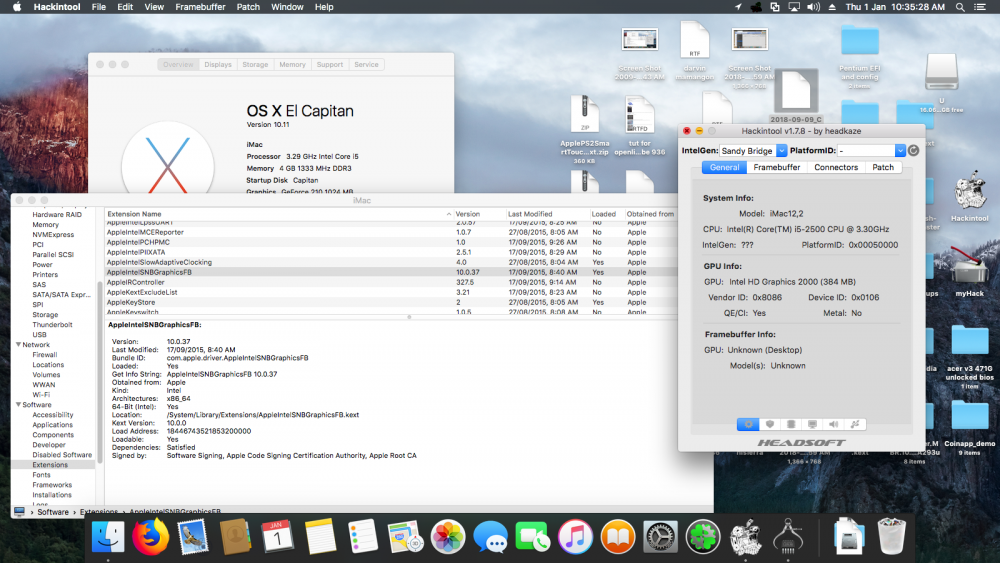Open the Displays monitor icon in Hackintool
Viewport: 1000px width, 563px height.
(812, 424)
